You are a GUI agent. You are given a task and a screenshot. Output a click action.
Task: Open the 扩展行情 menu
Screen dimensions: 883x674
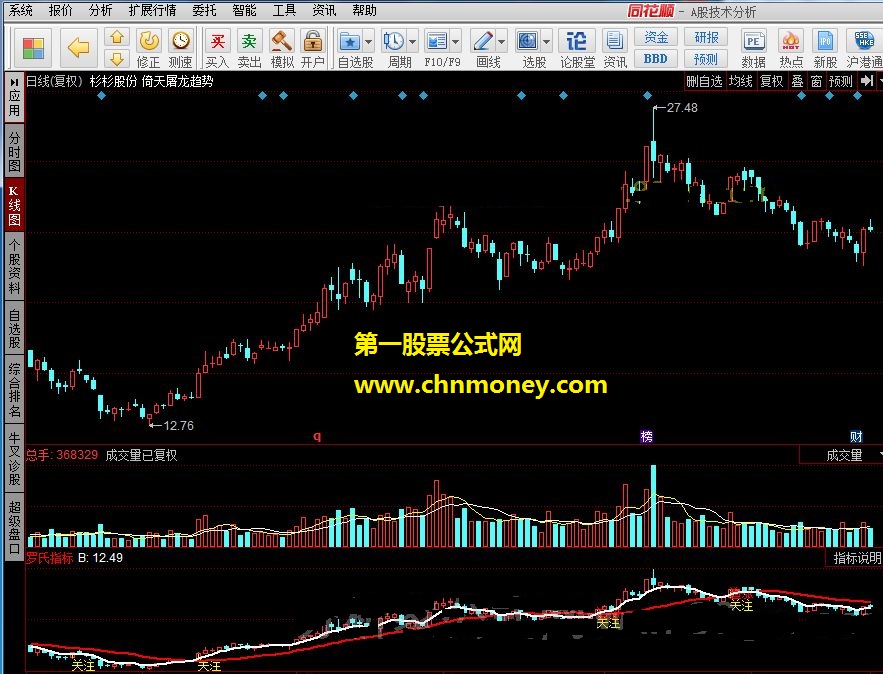click(x=152, y=10)
